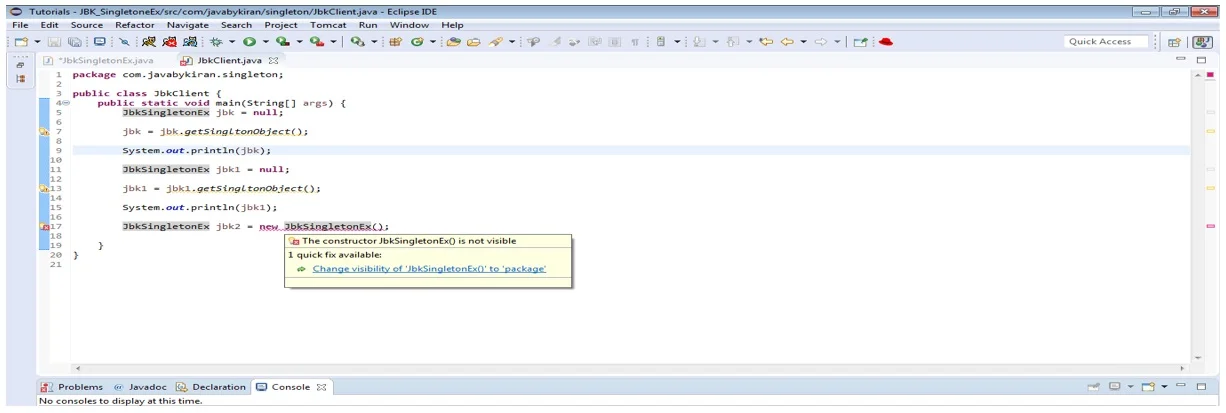Image resolution: width=1226 pixels, height=413 pixels.
Task: Click the Save All toolbar icon
Action: [x=75, y=42]
